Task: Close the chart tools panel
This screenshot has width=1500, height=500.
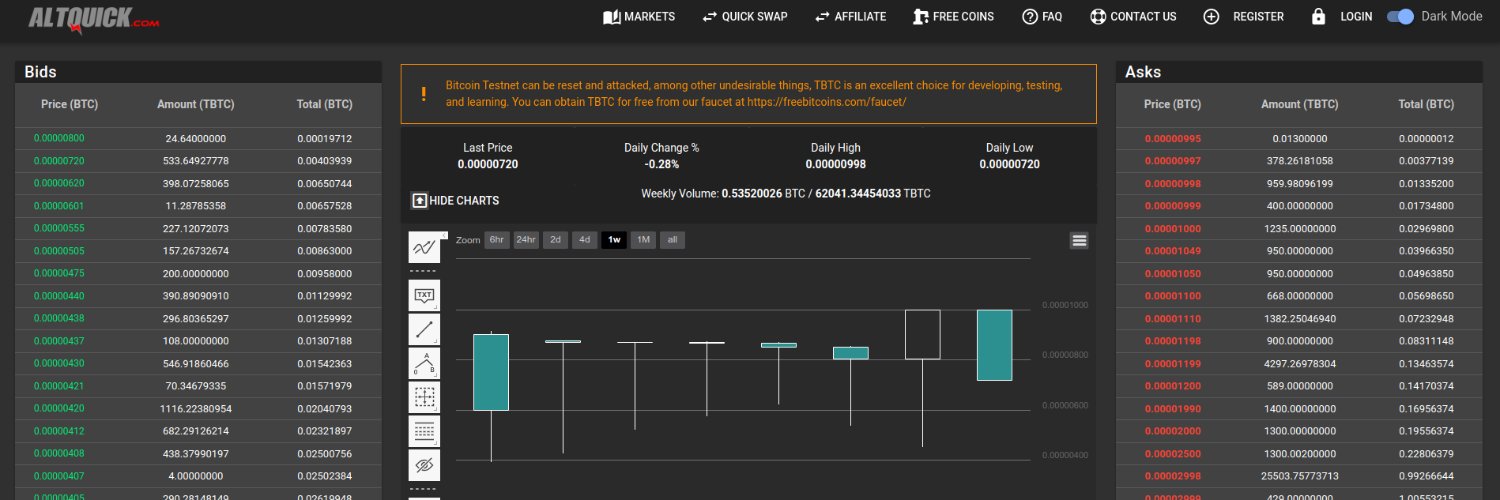Action: pos(443,235)
